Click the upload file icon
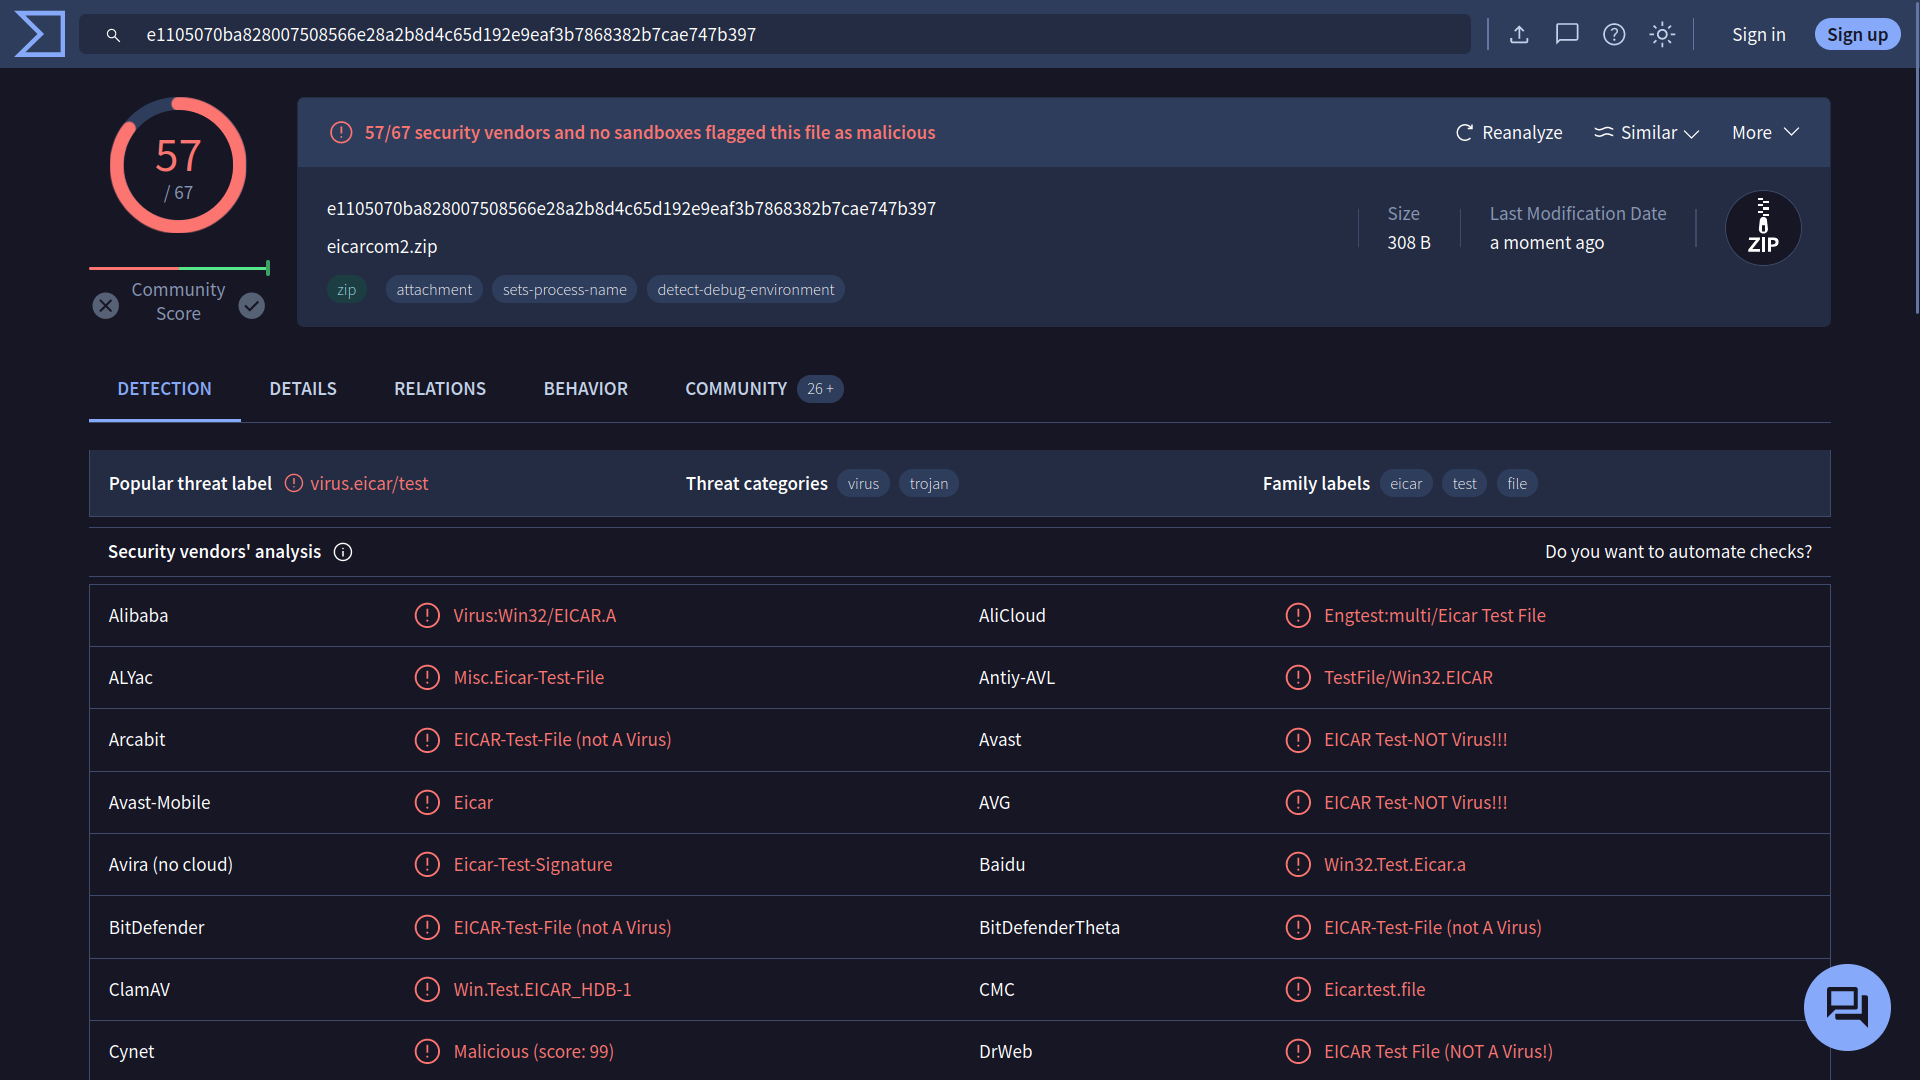 (x=1519, y=34)
